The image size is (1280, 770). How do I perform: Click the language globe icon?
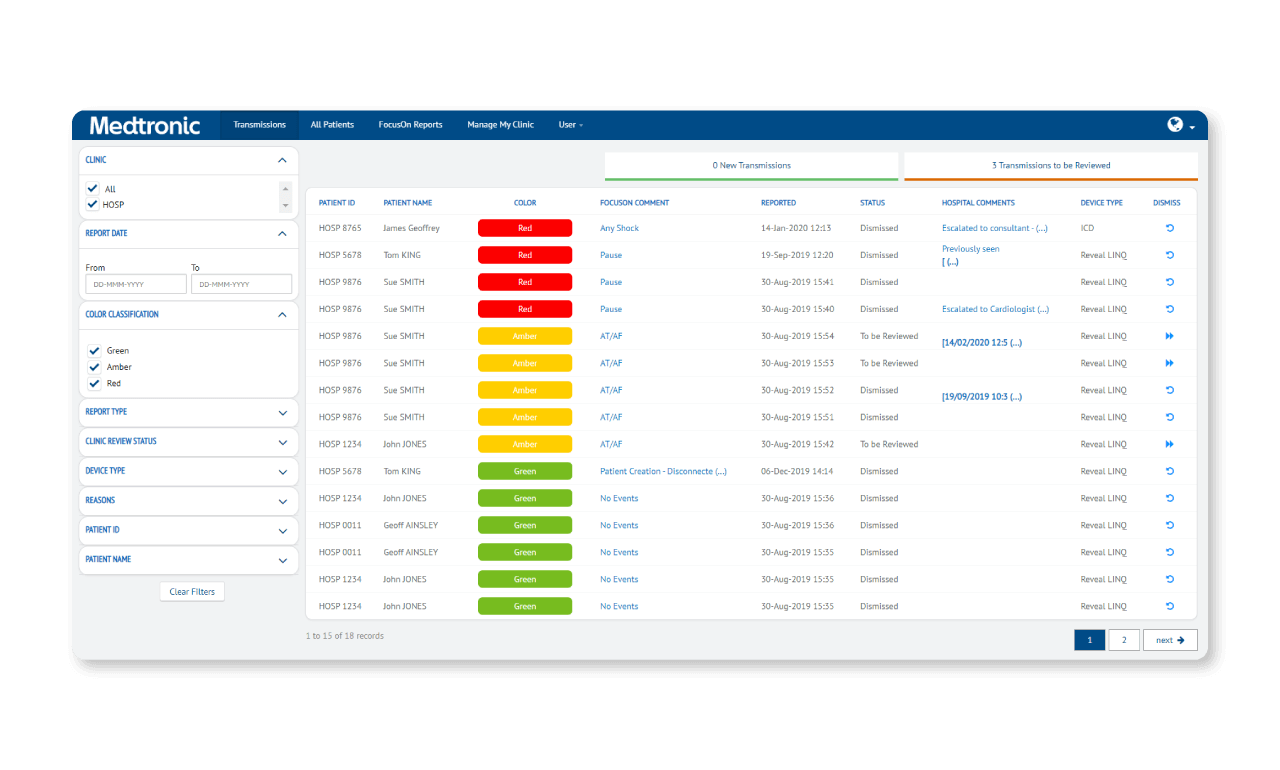point(1174,124)
